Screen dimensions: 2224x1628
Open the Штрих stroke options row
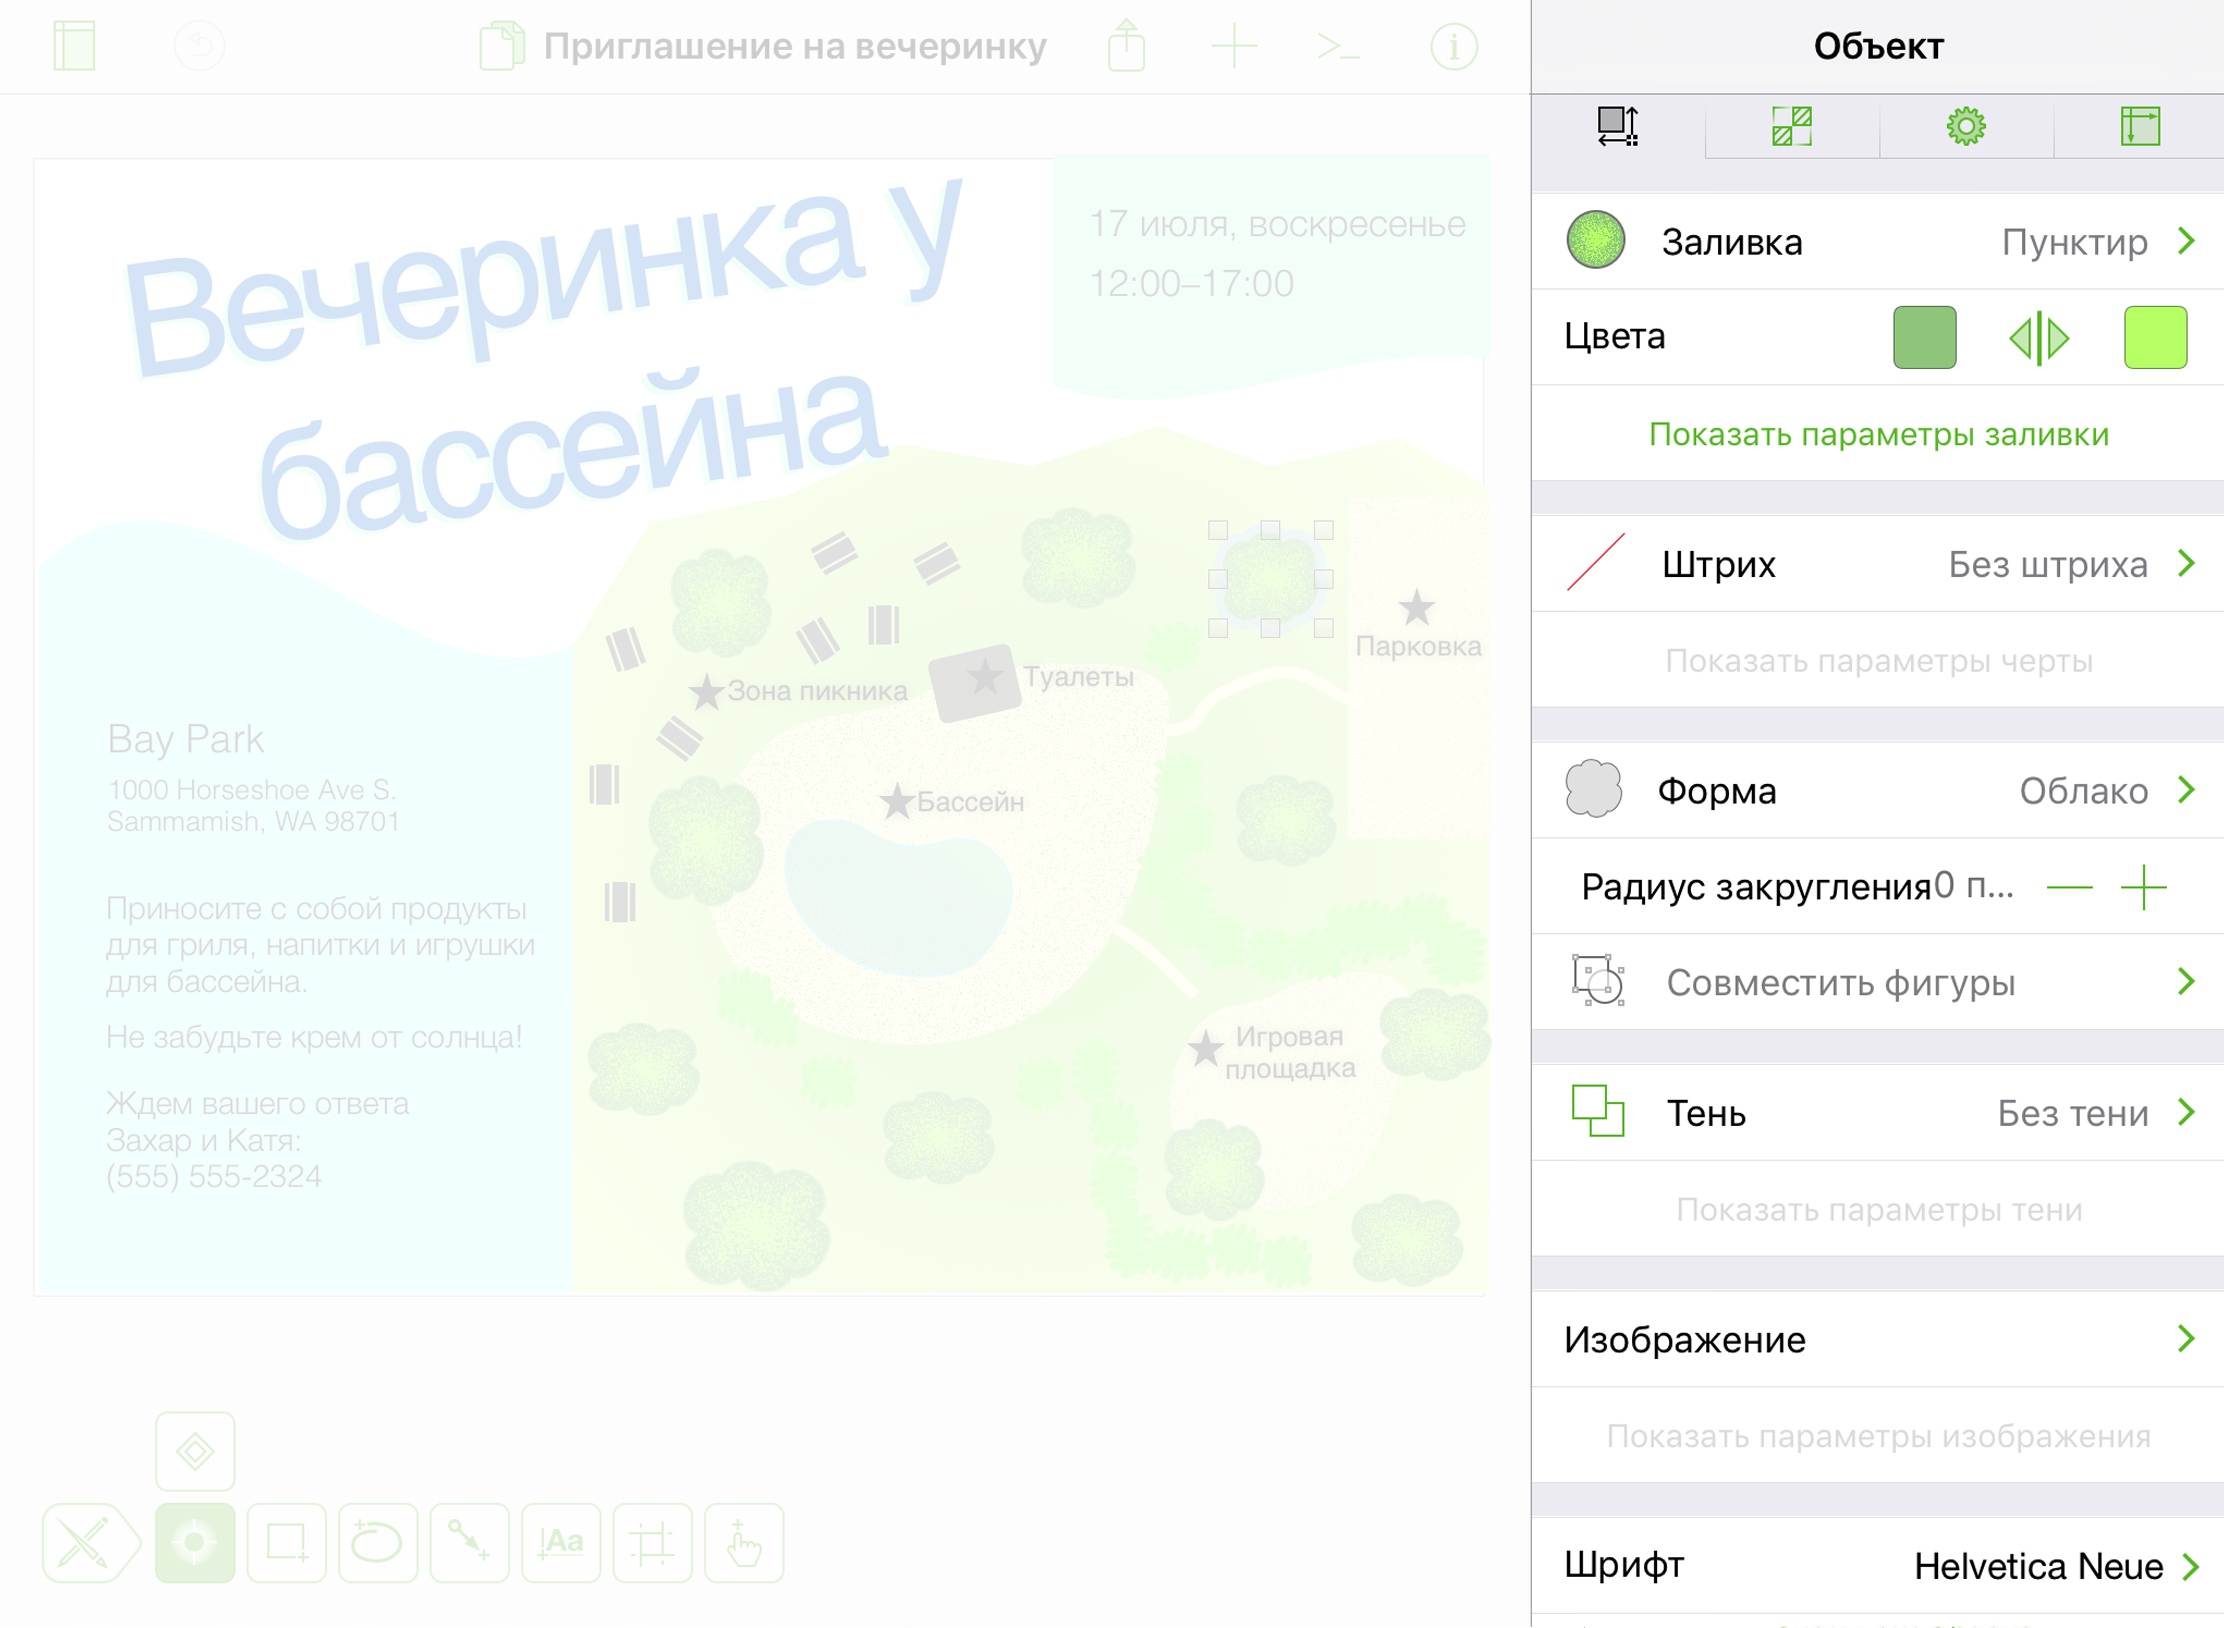tap(1878, 564)
